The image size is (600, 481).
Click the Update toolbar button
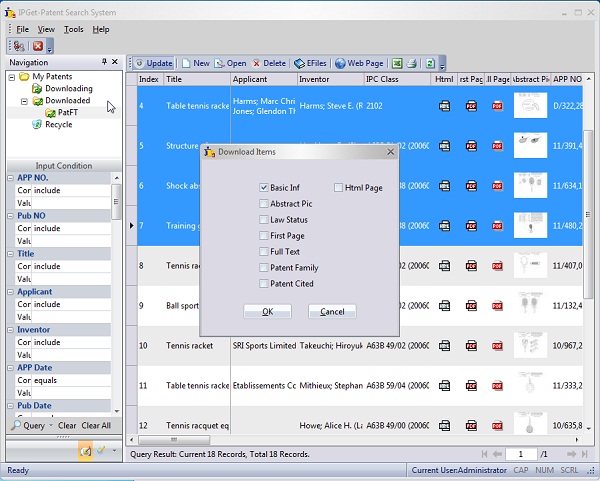coord(153,63)
